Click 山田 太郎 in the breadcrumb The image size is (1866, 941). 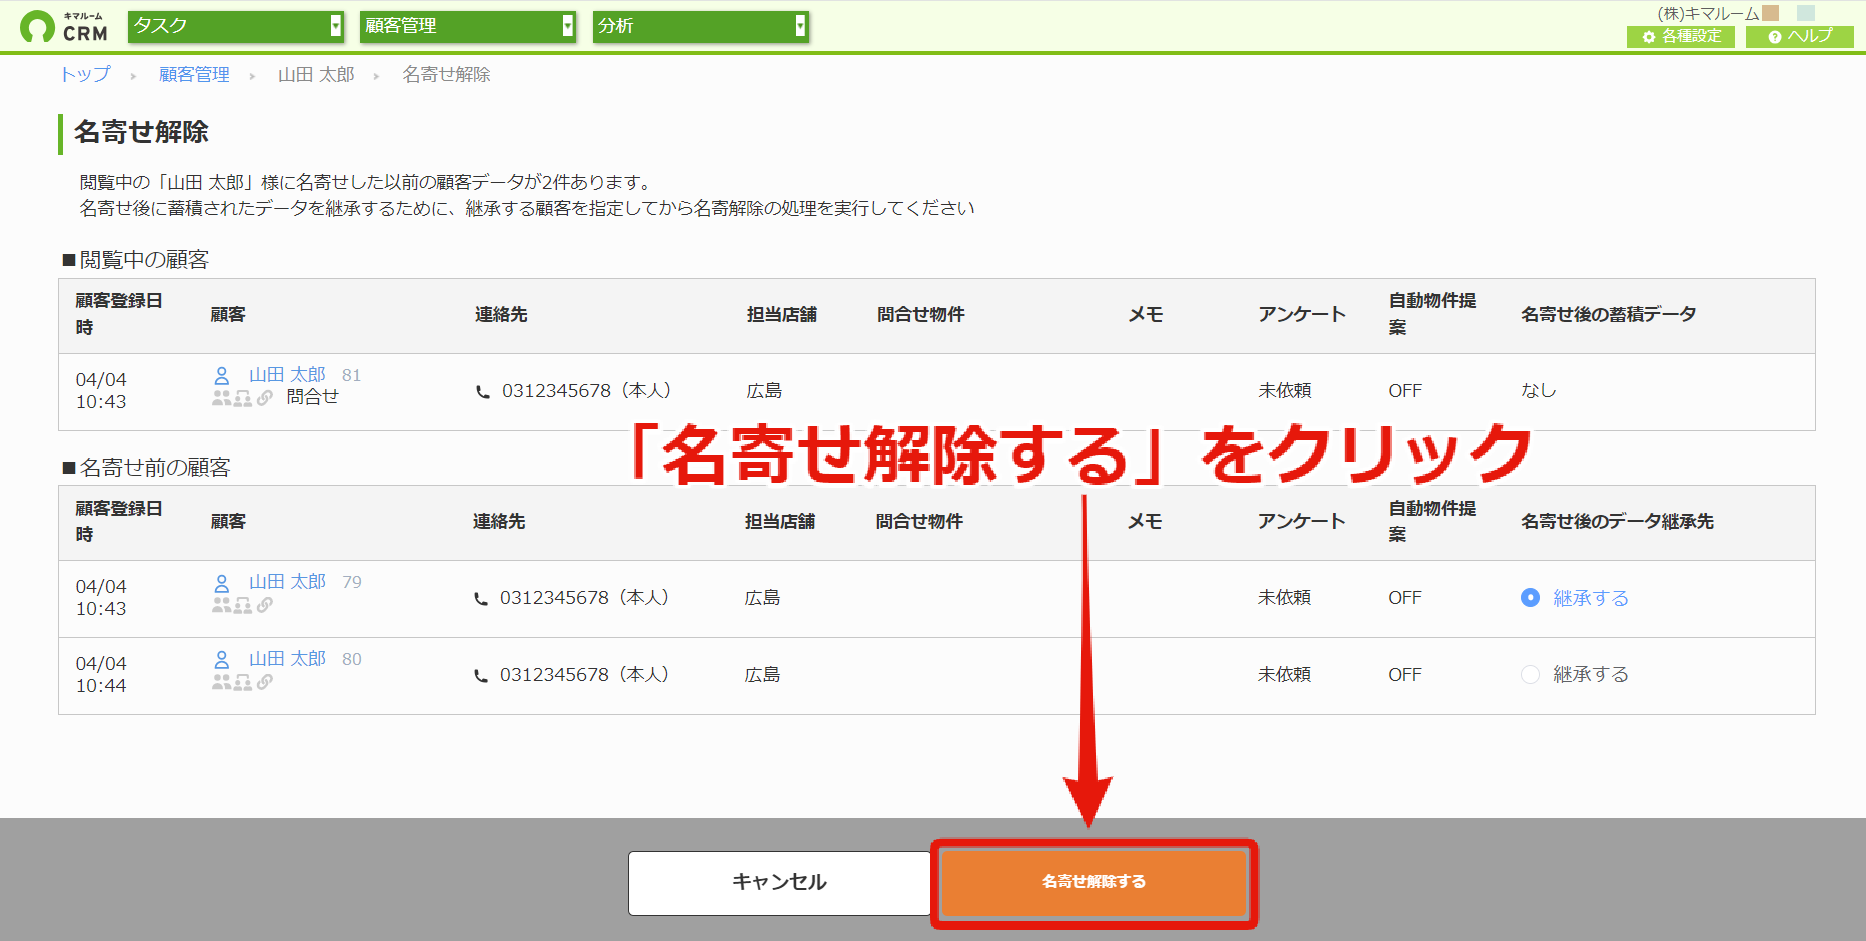point(316,74)
